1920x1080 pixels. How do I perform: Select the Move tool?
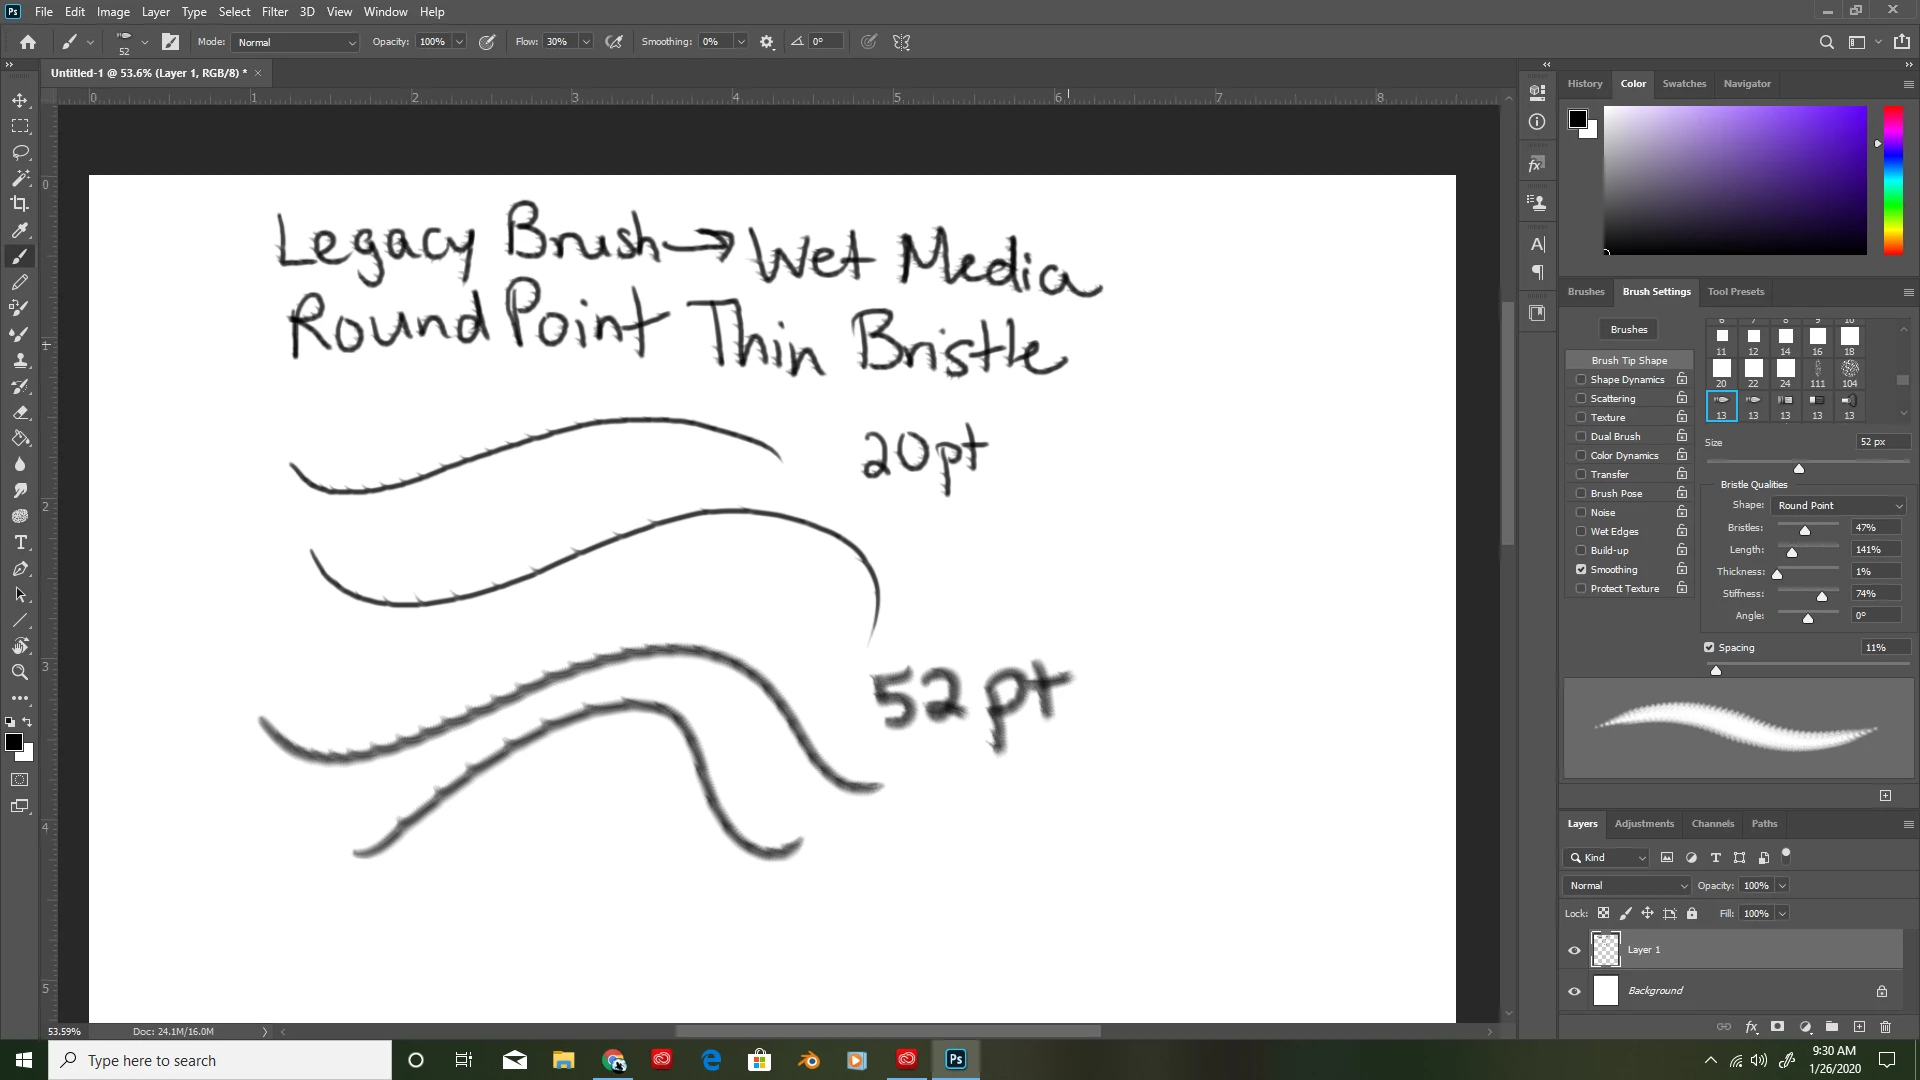point(20,101)
